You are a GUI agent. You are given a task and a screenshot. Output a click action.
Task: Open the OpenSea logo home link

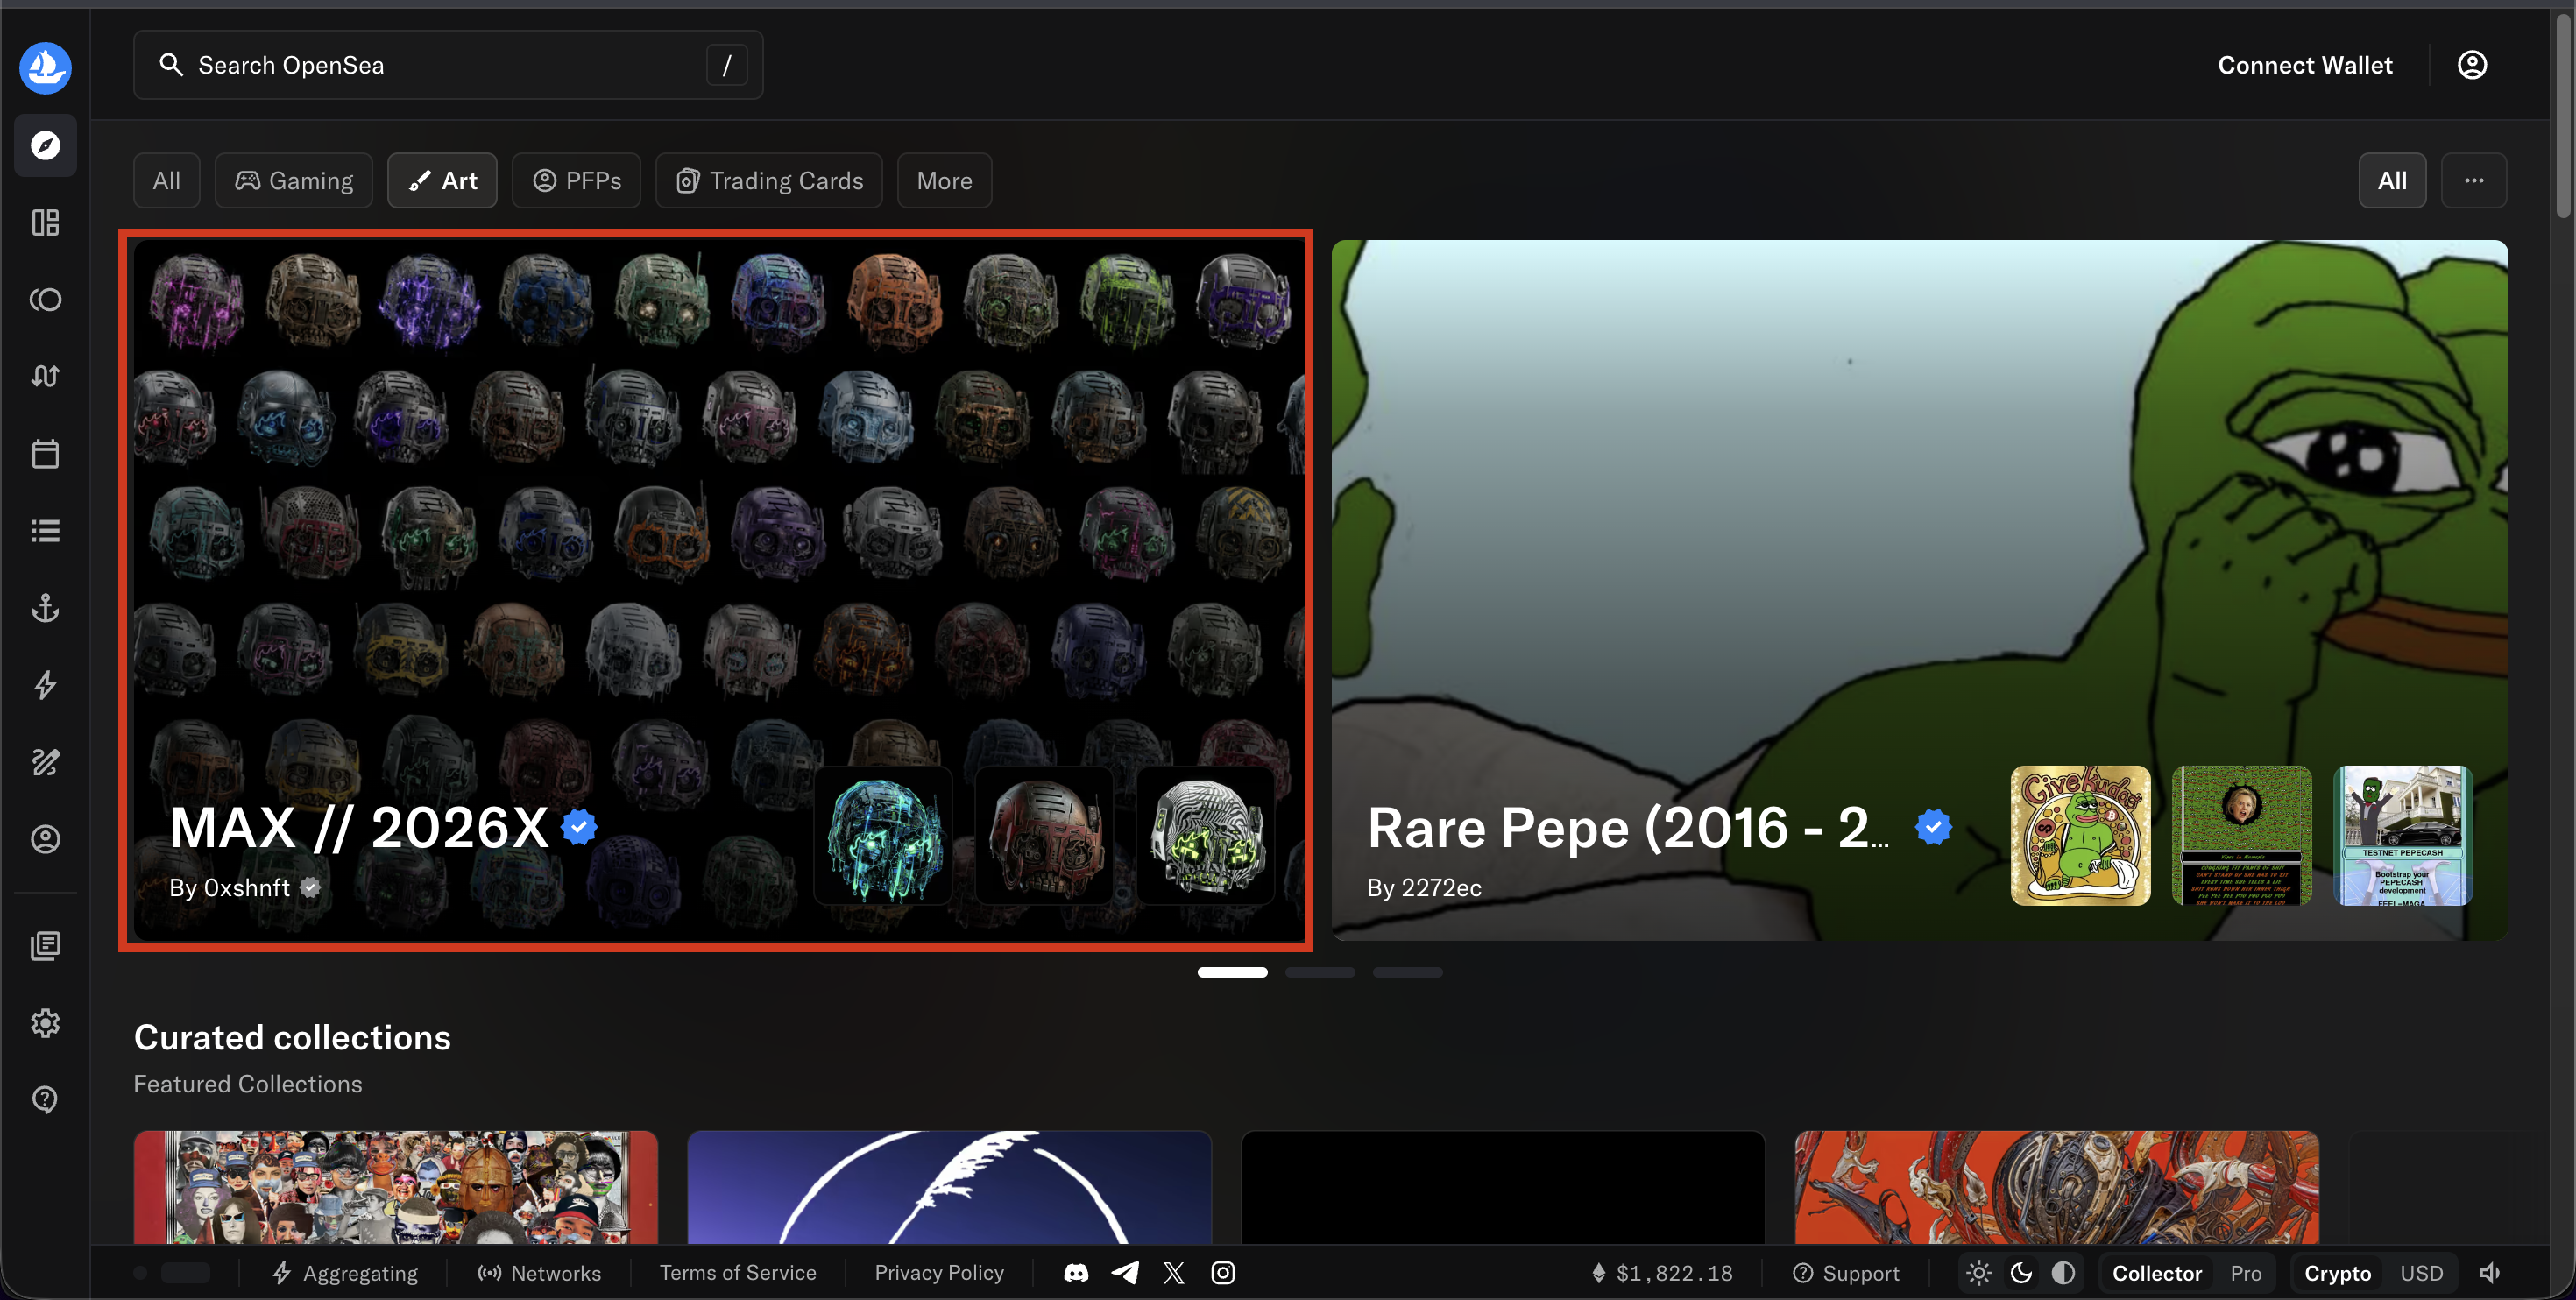click(45, 67)
